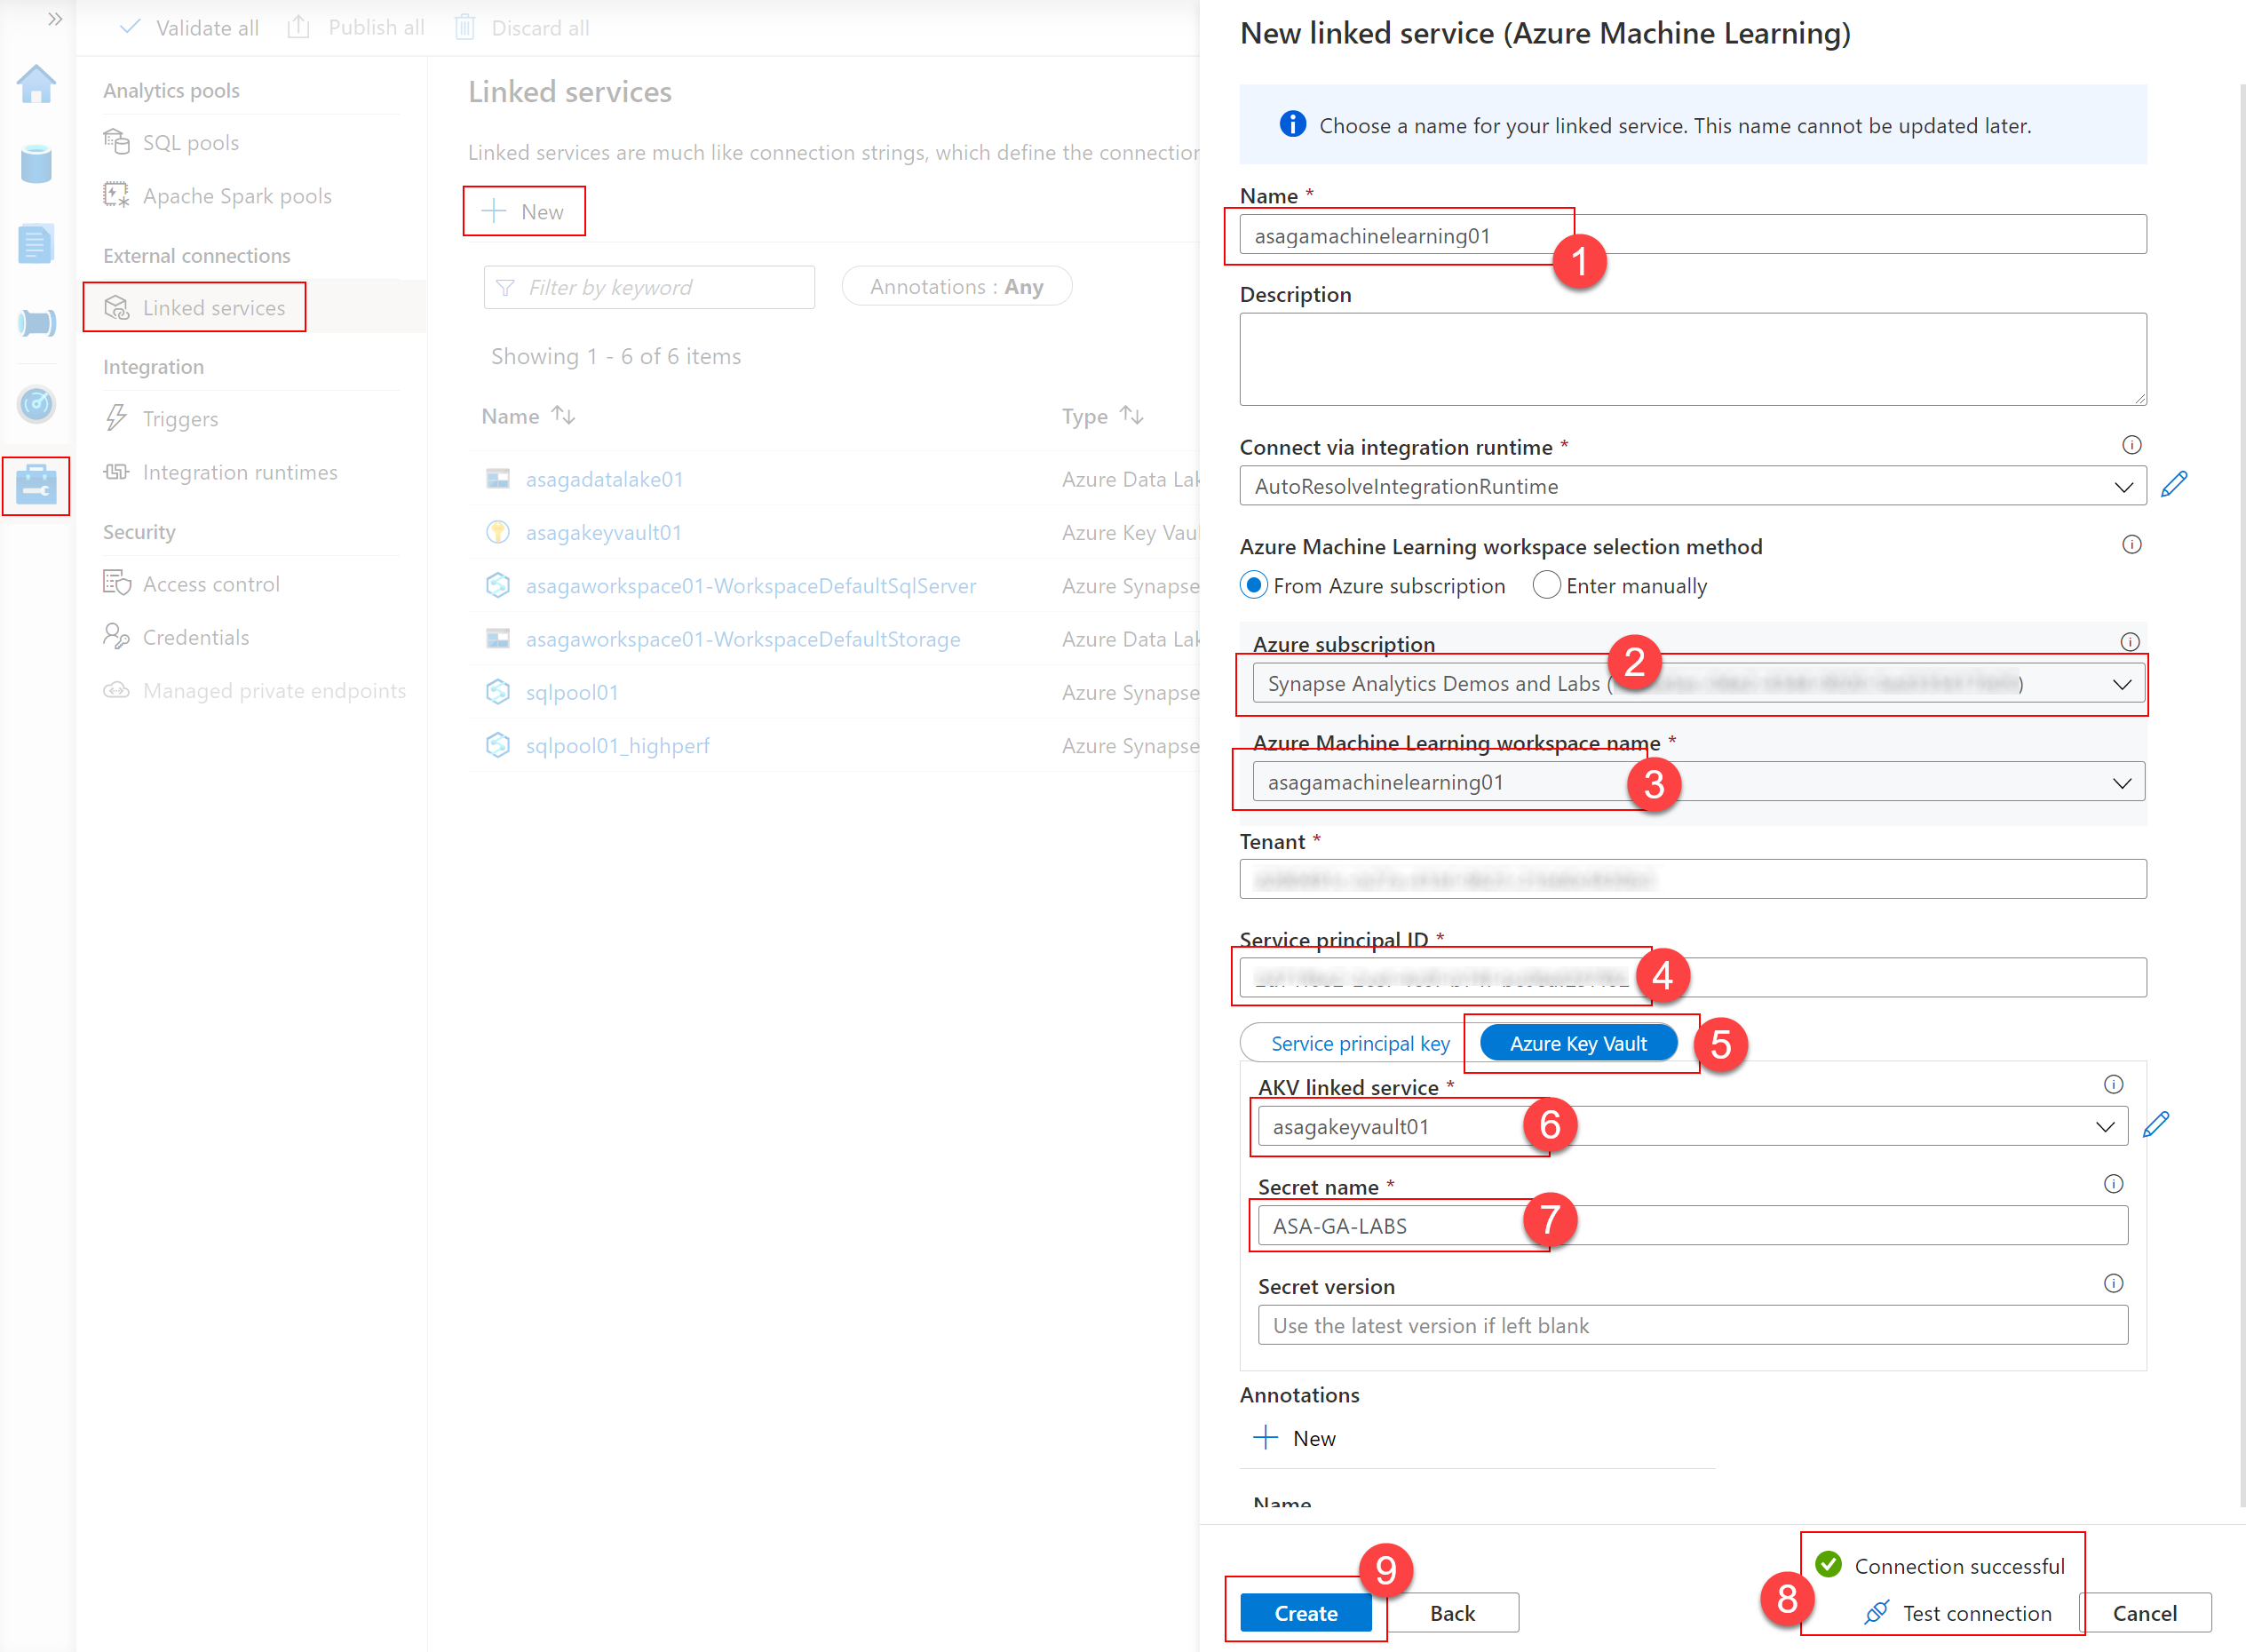The height and width of the screenshot is (1652, 2246).
Task: Open Managed private endpoints item
Action: pyautogui.click(x=255, y=691)
